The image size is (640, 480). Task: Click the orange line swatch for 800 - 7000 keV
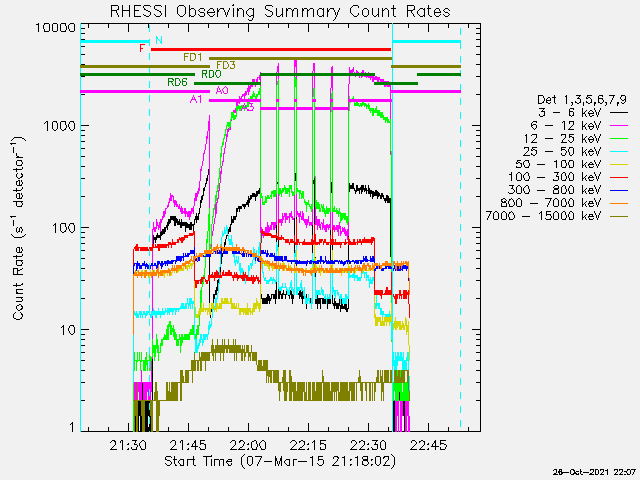click(619, 203)
